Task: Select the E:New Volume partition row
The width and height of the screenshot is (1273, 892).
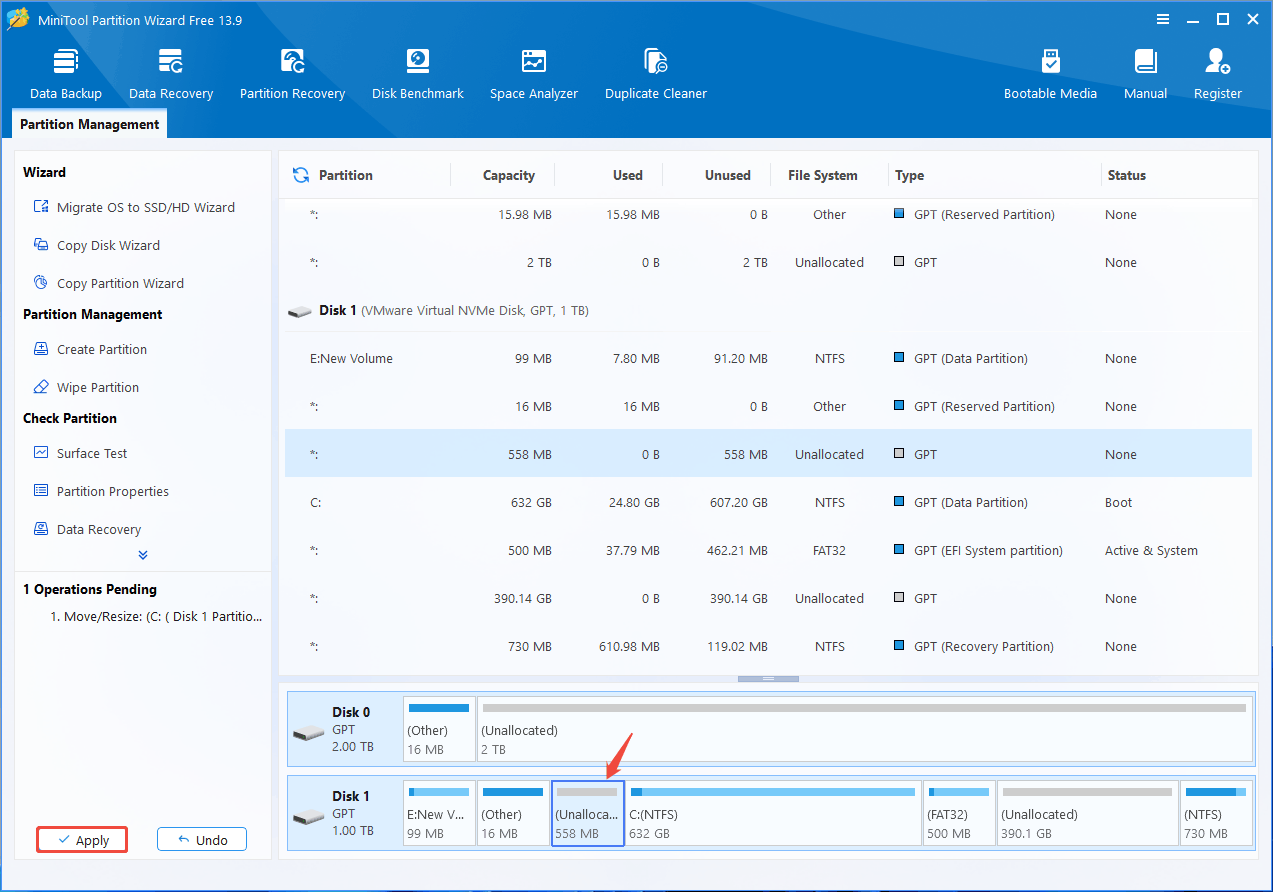Action: coord(768,358)
